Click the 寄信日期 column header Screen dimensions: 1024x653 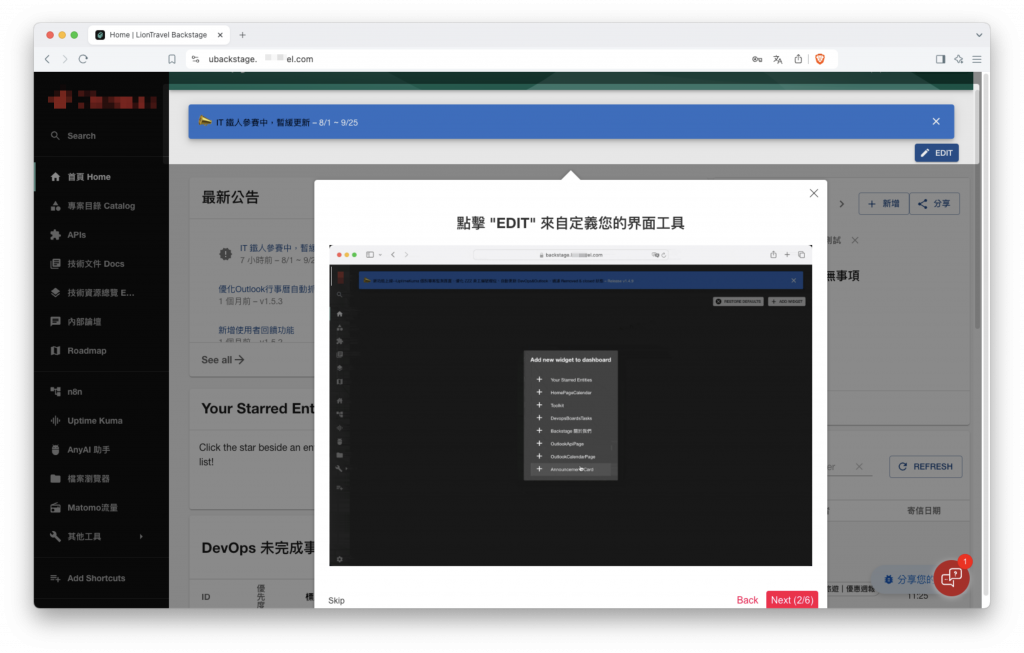(923, 510)
